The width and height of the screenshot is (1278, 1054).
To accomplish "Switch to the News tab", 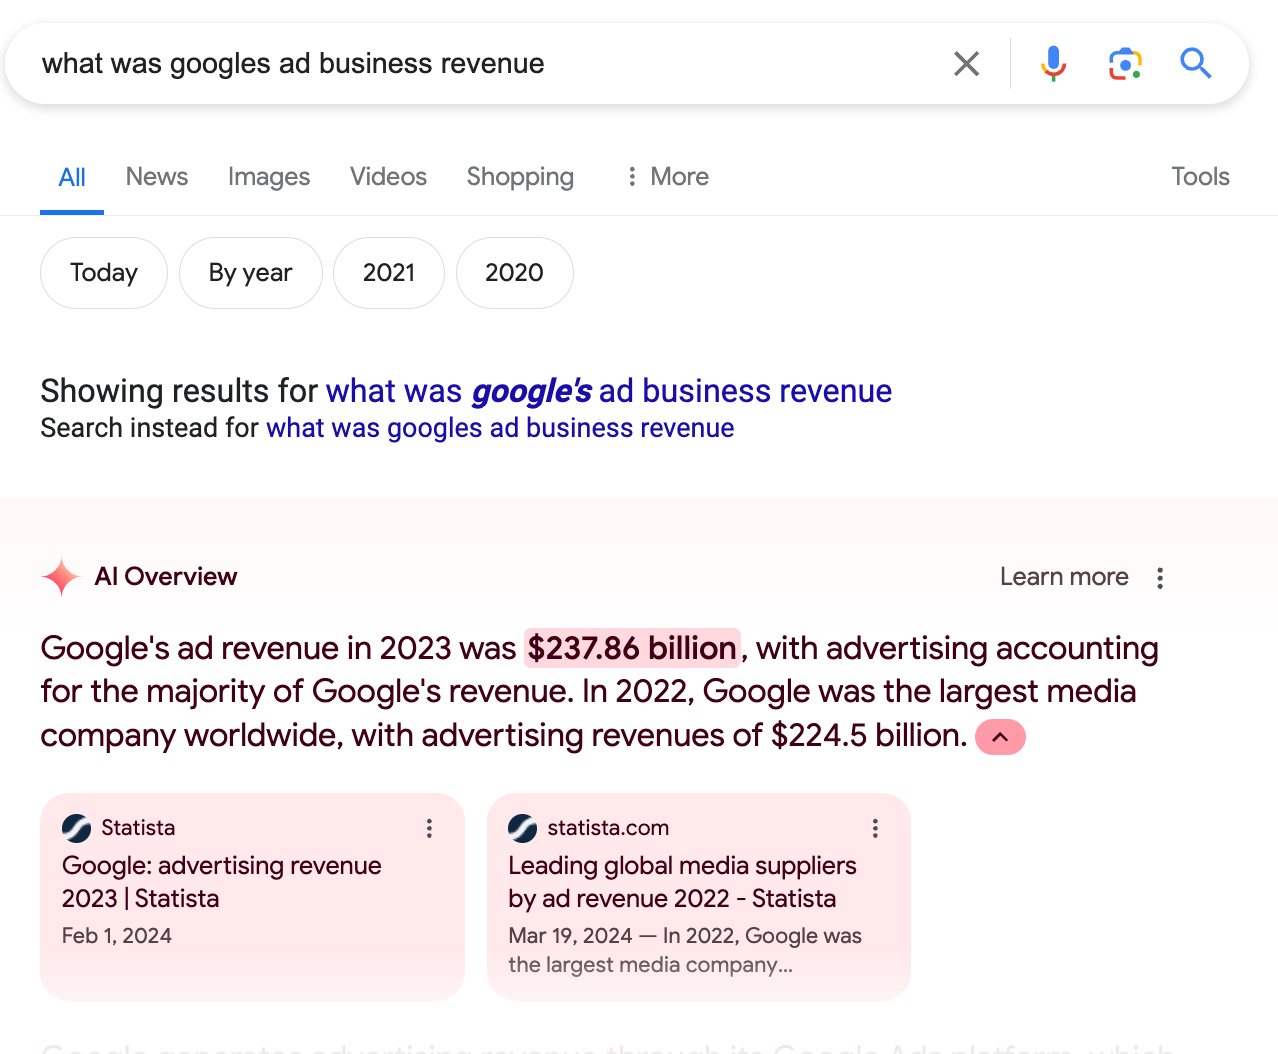I will 157,177.
